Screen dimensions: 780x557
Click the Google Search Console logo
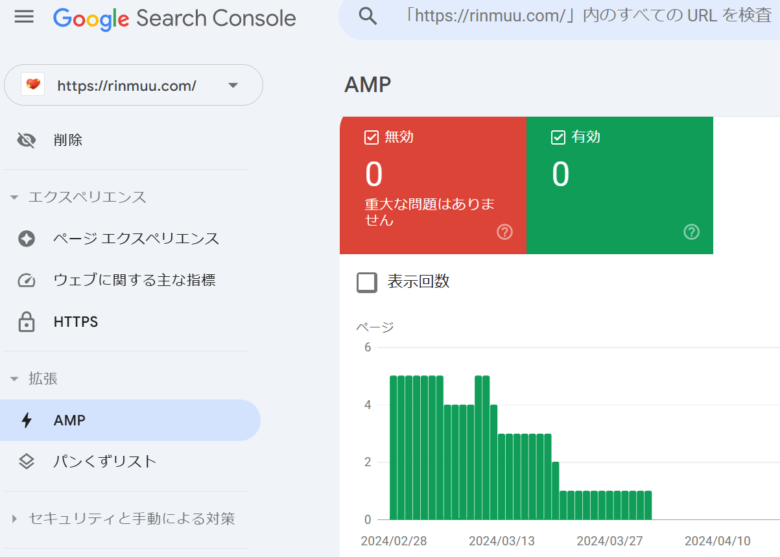click(174, 18)
